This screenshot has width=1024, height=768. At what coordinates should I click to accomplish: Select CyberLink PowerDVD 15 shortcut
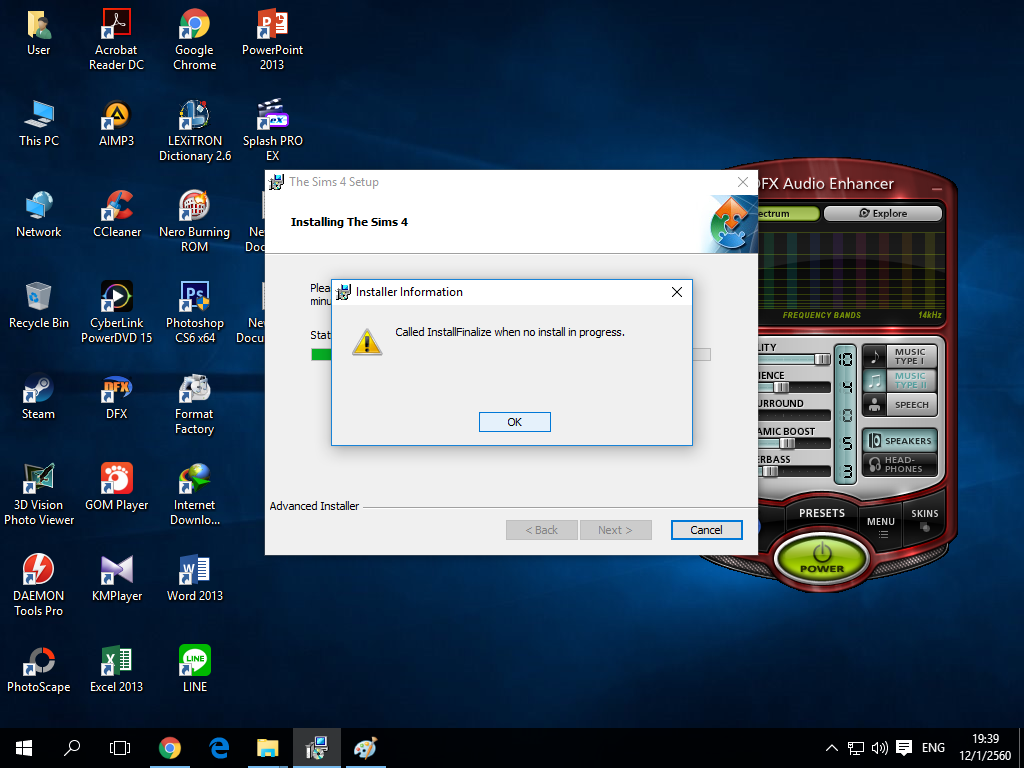pyautogui.click(x=116, y=312)
